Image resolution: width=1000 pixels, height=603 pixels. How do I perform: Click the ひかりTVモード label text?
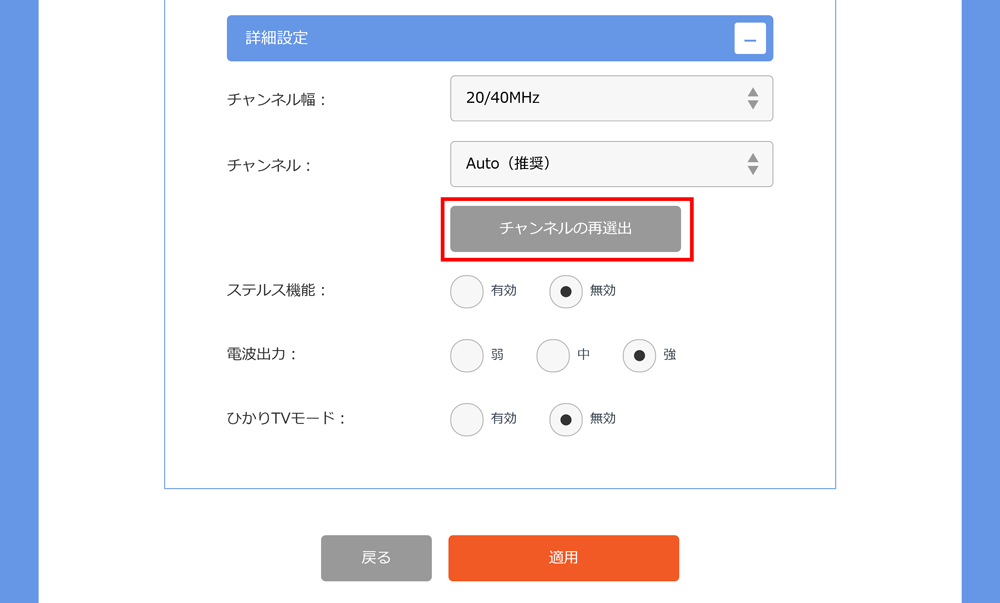tap(286, 419)
